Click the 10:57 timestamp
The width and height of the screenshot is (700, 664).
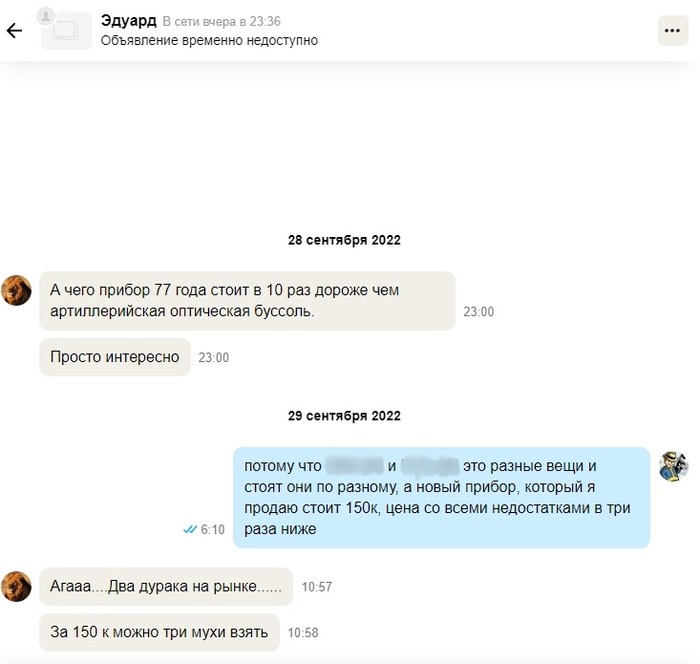pyautogui.click(x=317, y=587)
